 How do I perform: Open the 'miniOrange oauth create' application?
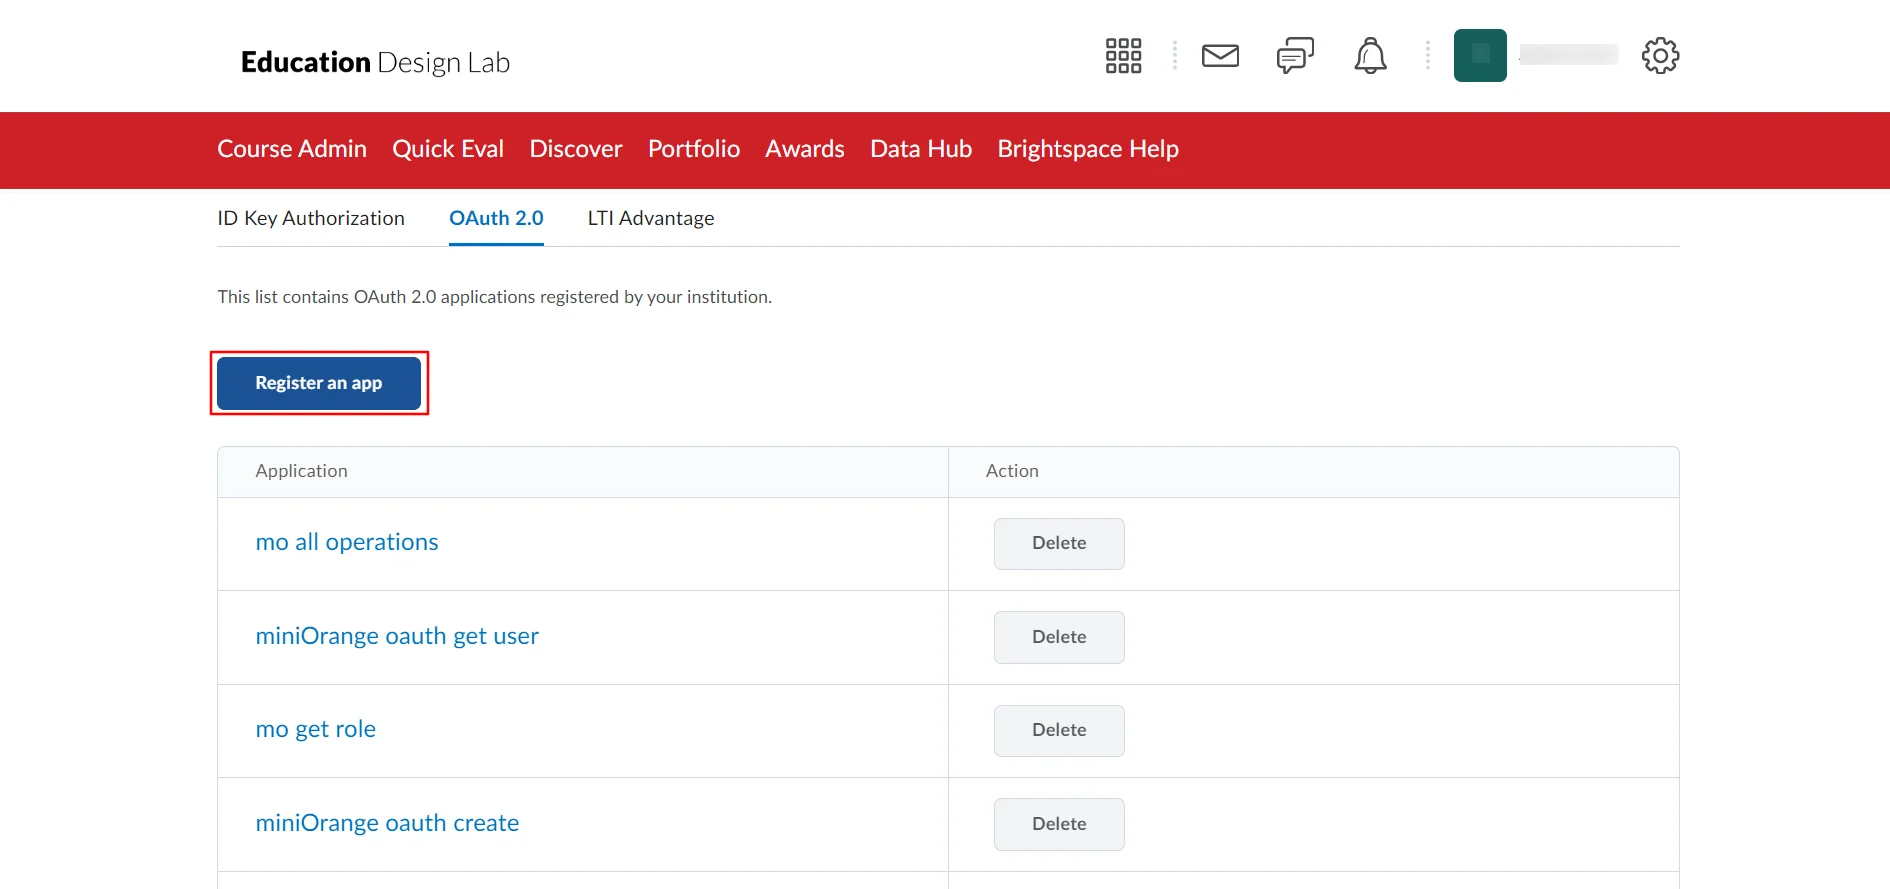pos(387,823)
